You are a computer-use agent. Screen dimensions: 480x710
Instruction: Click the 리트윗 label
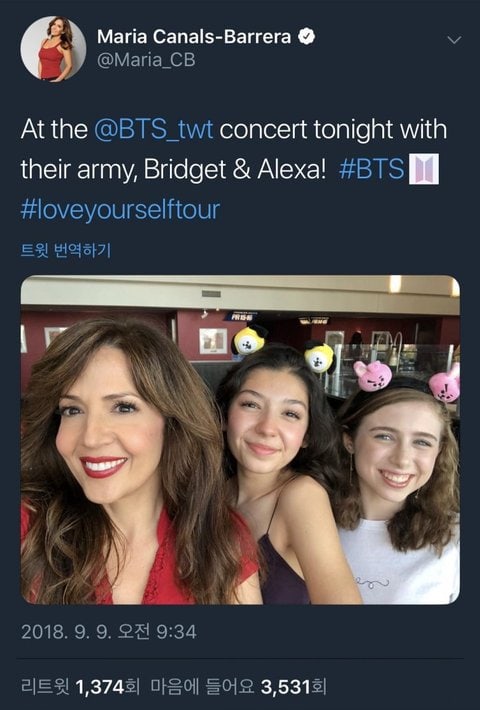[46, 686]
